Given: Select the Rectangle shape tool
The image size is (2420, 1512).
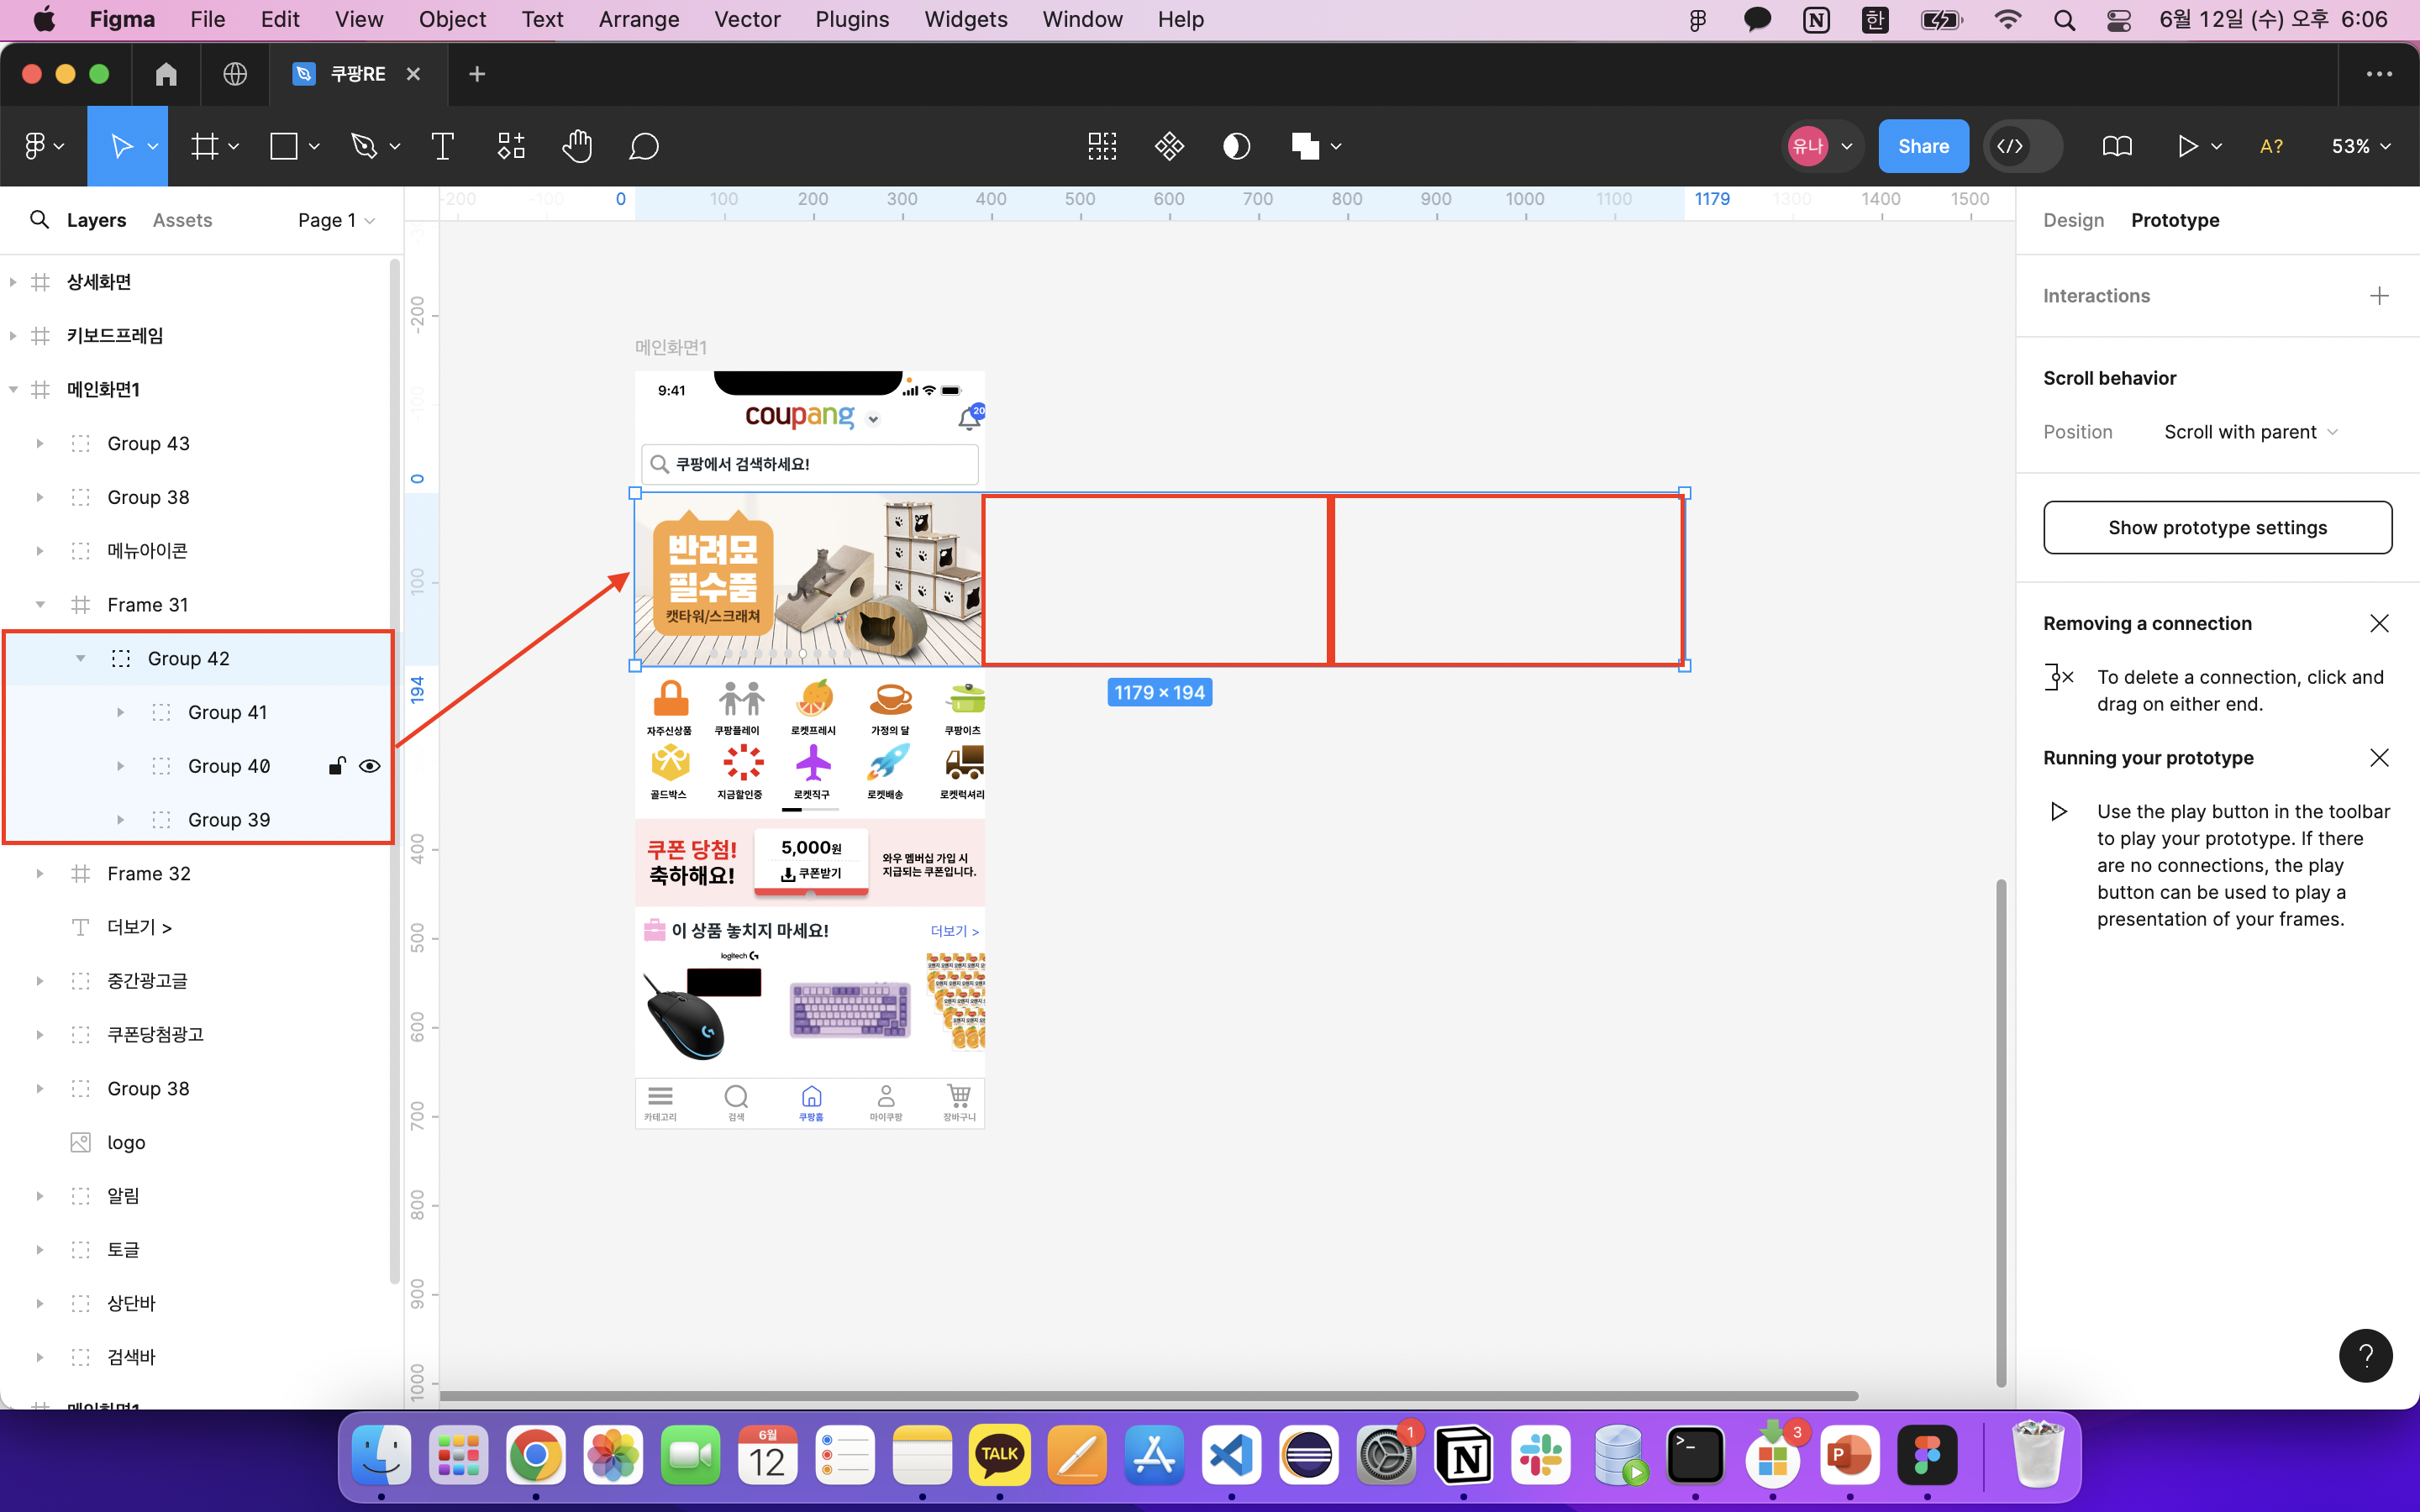Looking at the screenshot, I should [x=284, y=147].
